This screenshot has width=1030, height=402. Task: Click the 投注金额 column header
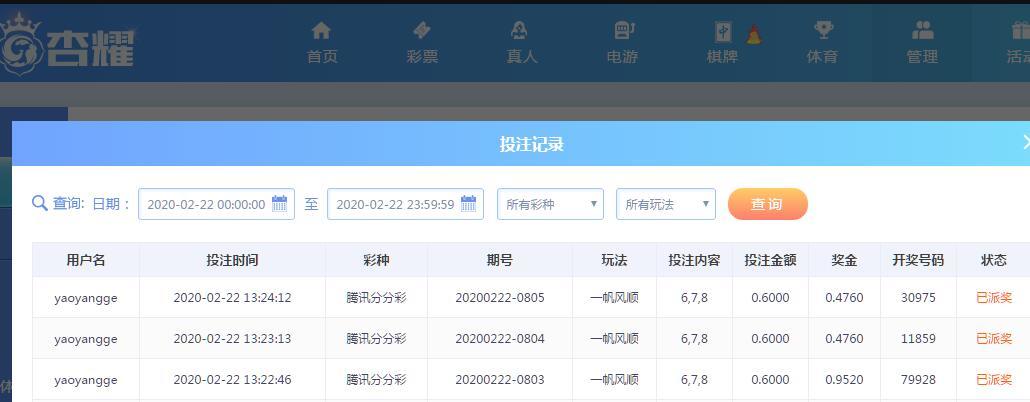click(771, 260)
